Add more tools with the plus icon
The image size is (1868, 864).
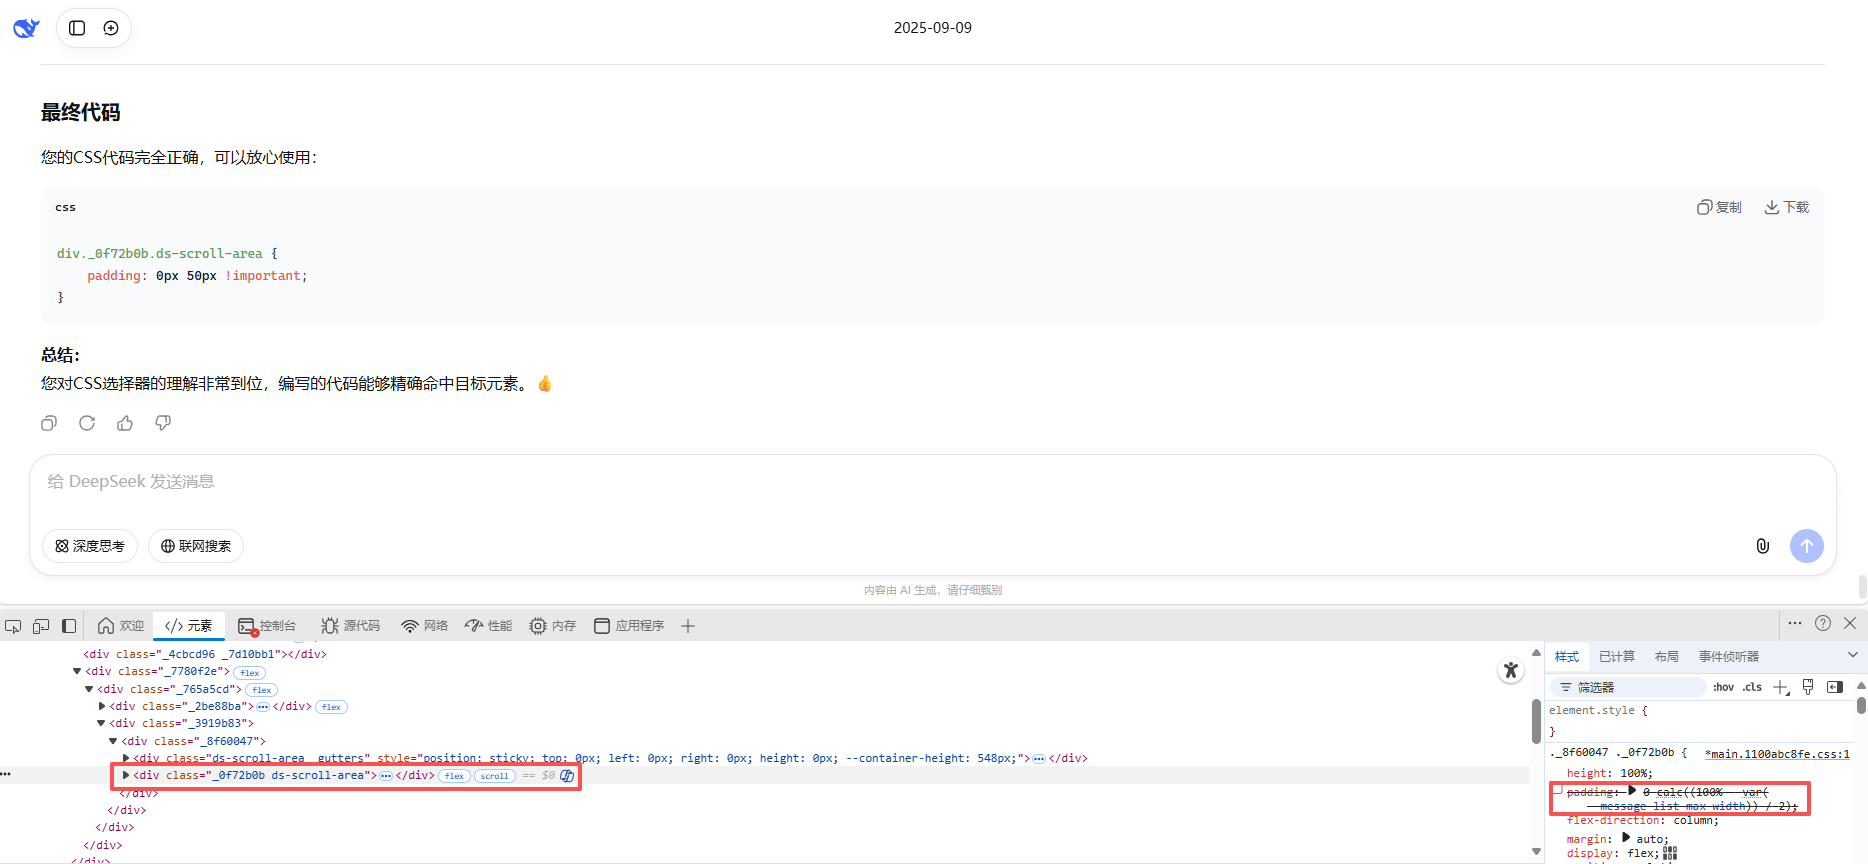[x=688, y=626]
